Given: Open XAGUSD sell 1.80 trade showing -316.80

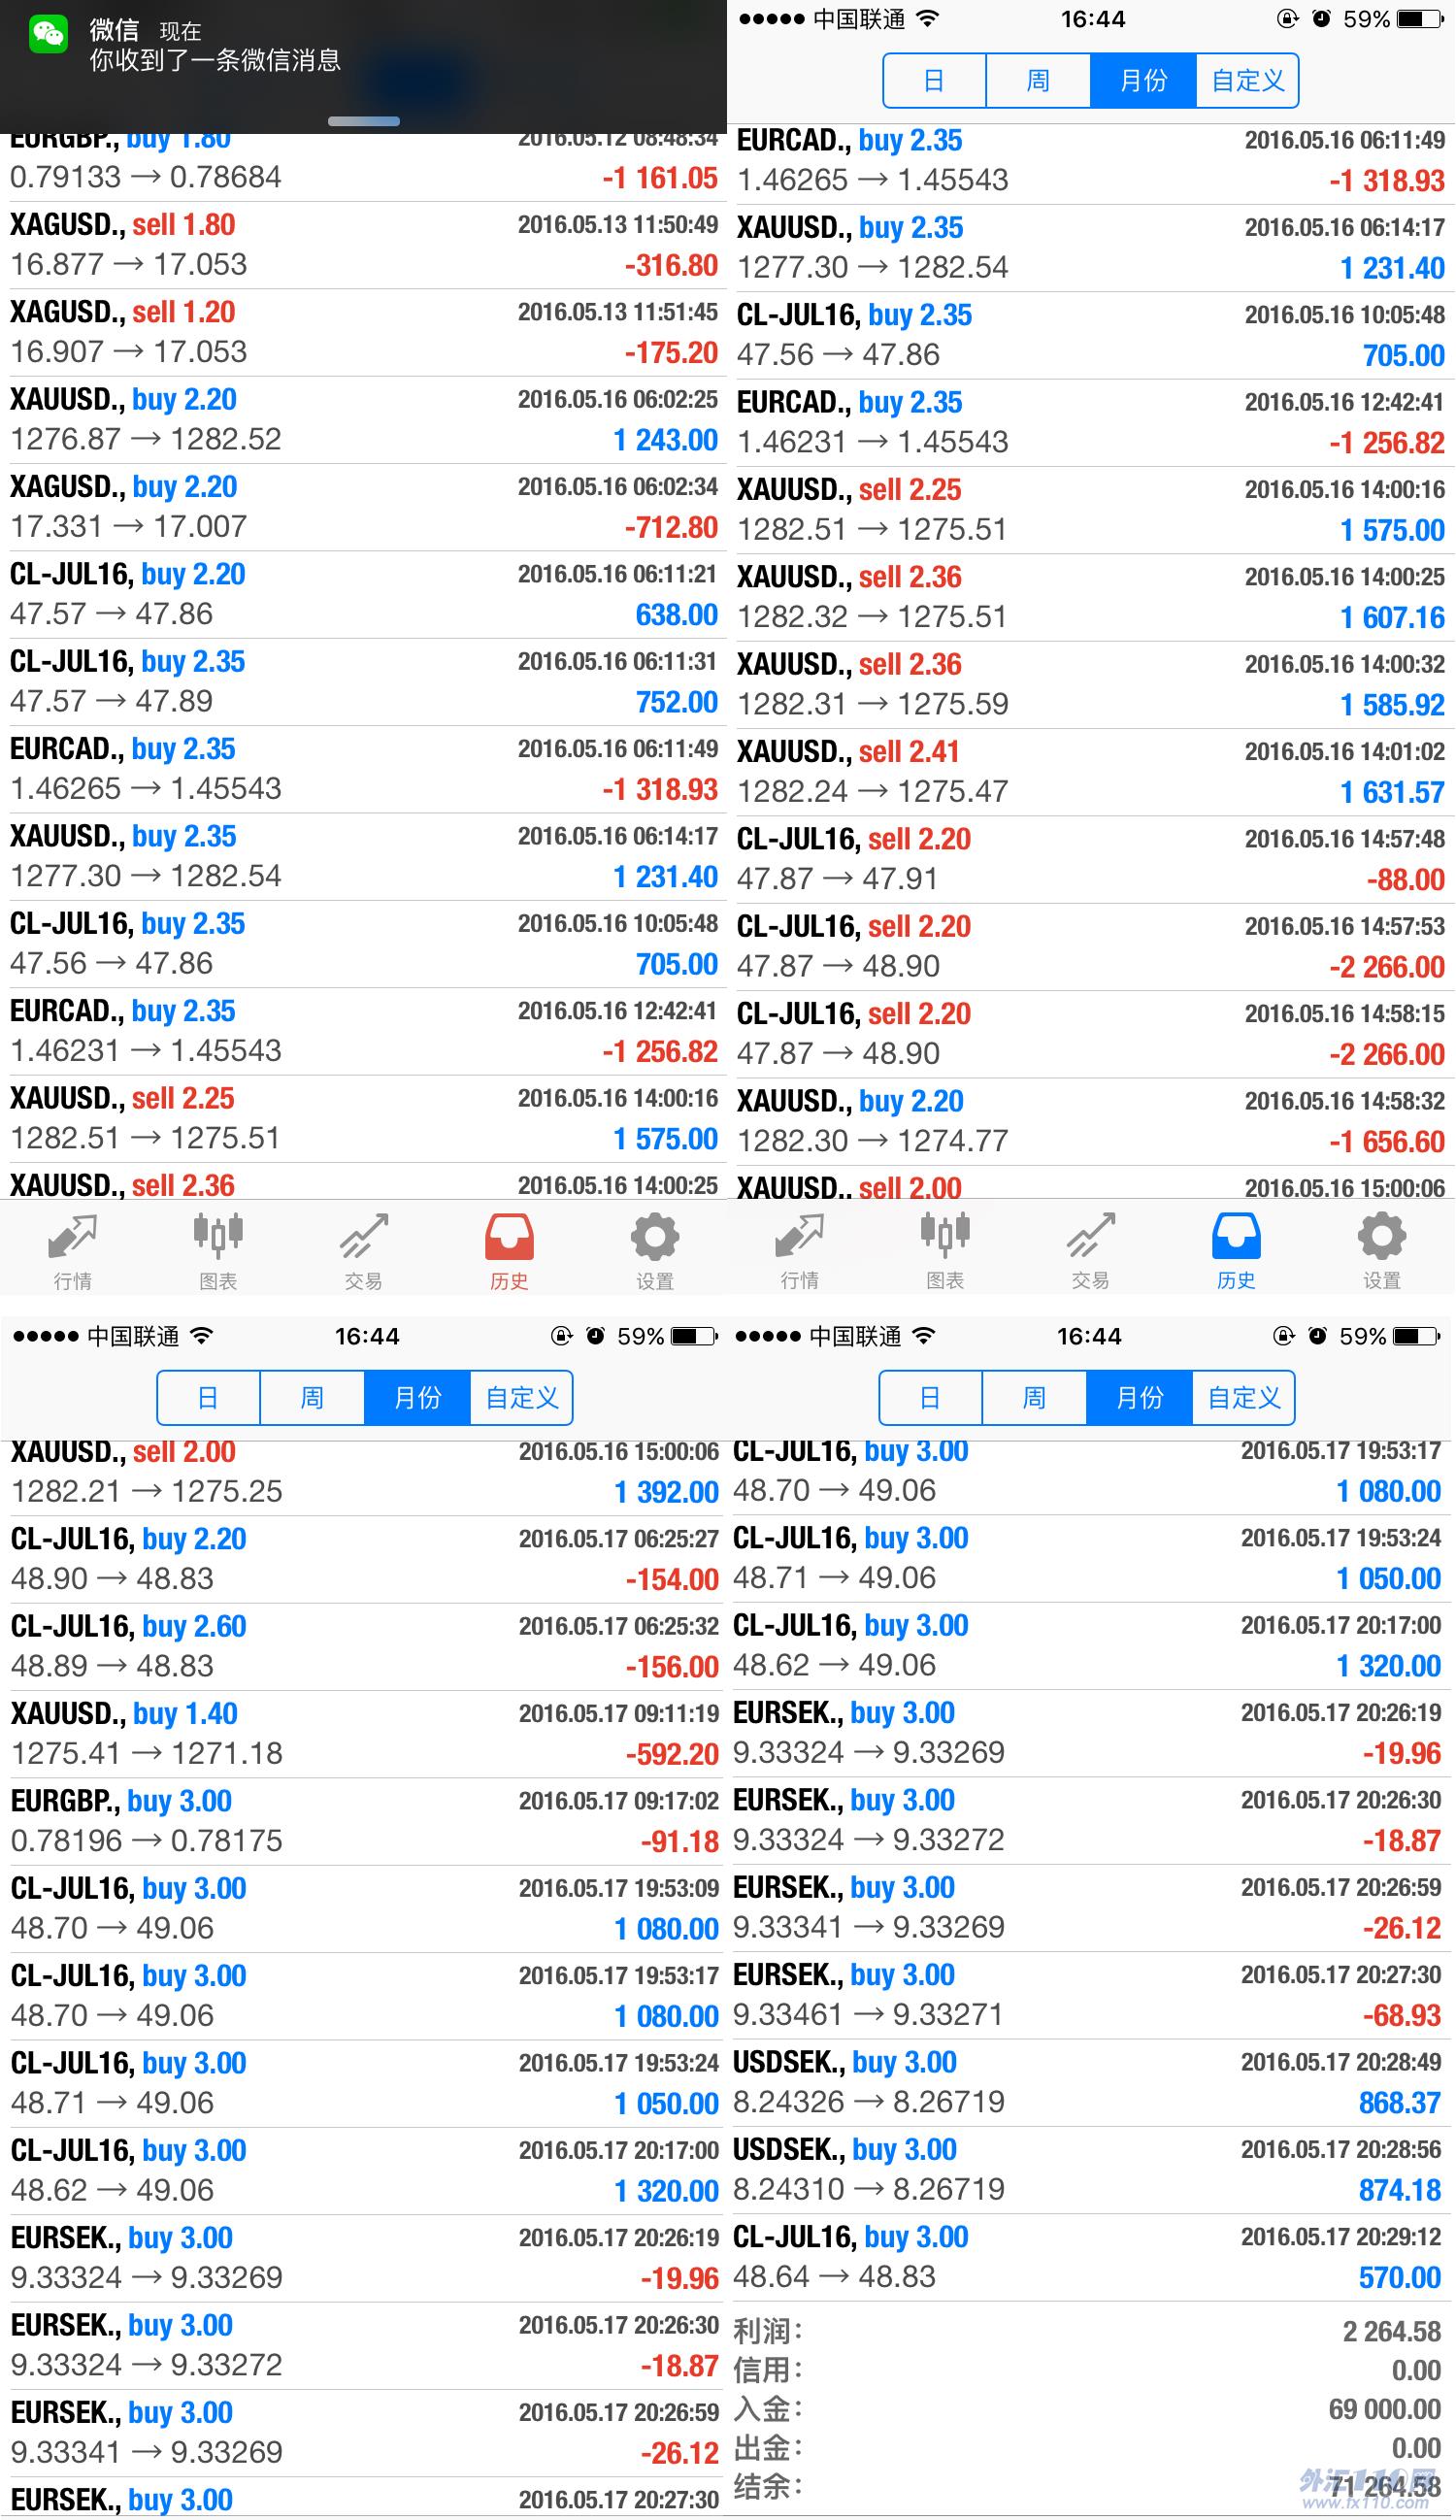Looking at the screenshot, I should coord(364,245).
